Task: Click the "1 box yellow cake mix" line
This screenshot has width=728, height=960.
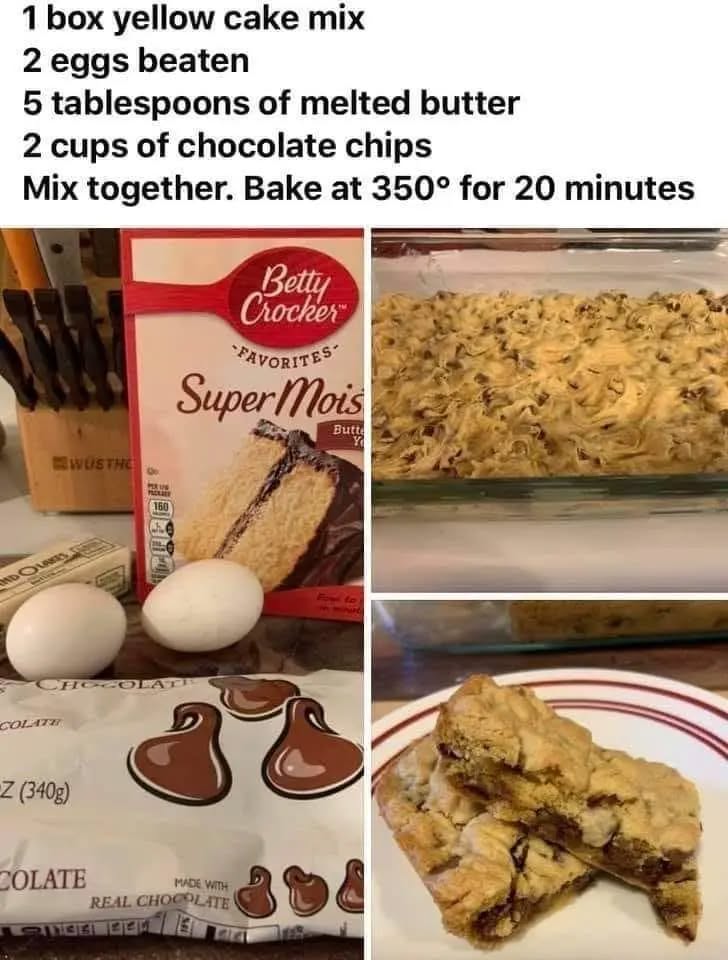Action: pos(193,19)
